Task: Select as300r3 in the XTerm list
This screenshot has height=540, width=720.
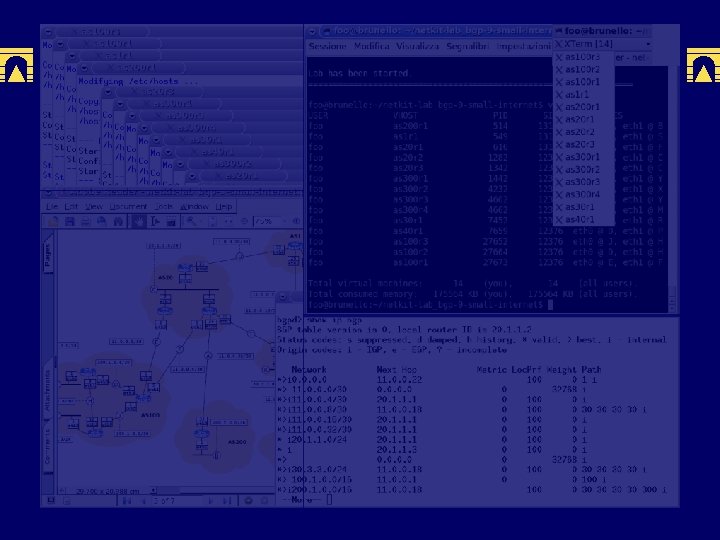Action: [x=583, y=182]
